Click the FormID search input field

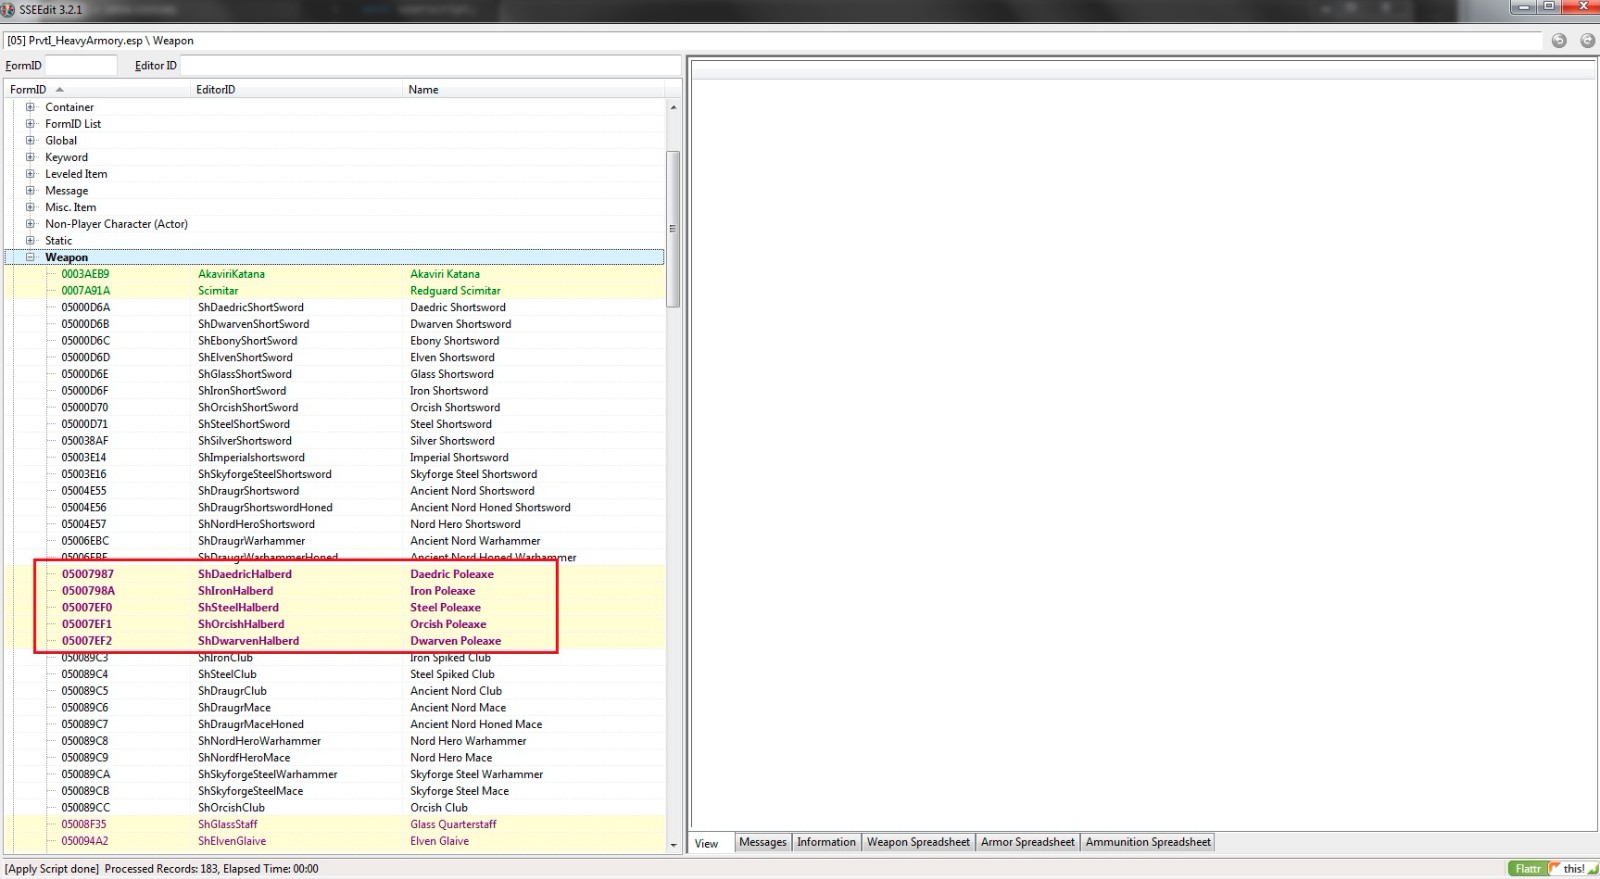(81, 66)
